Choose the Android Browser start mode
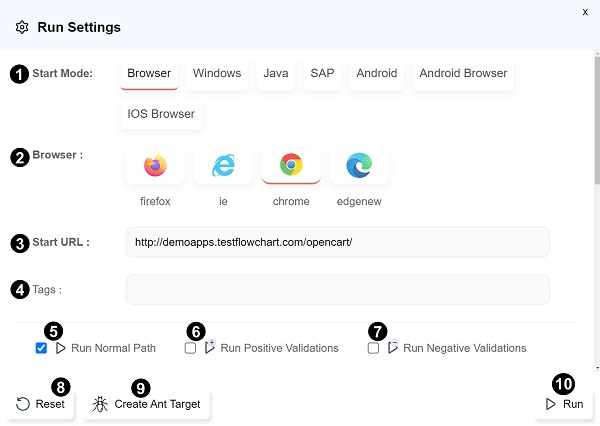Viewport: 600px width, 426px height. coord(463,74)
